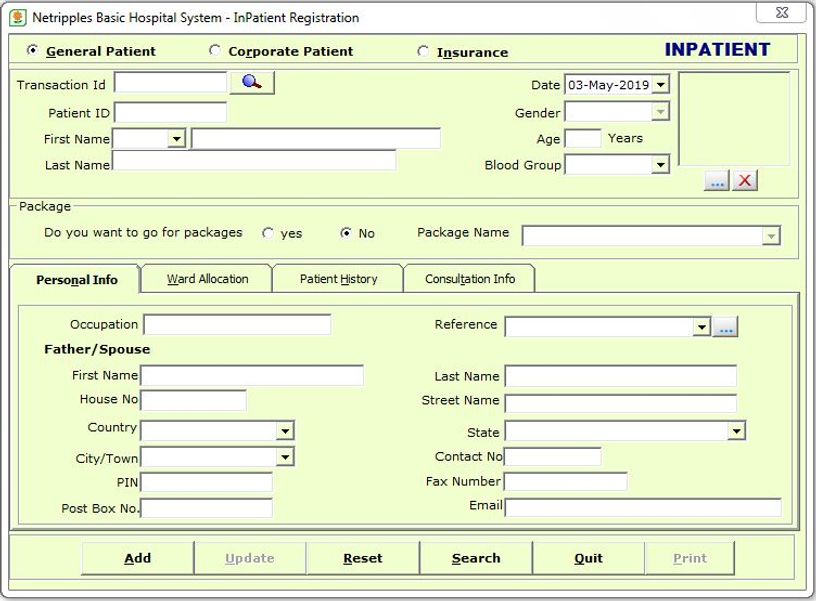Image resolution: width=816 pixels, height=601 pixels.
Task: Focus the Contact No field
Action: (553, 456)
